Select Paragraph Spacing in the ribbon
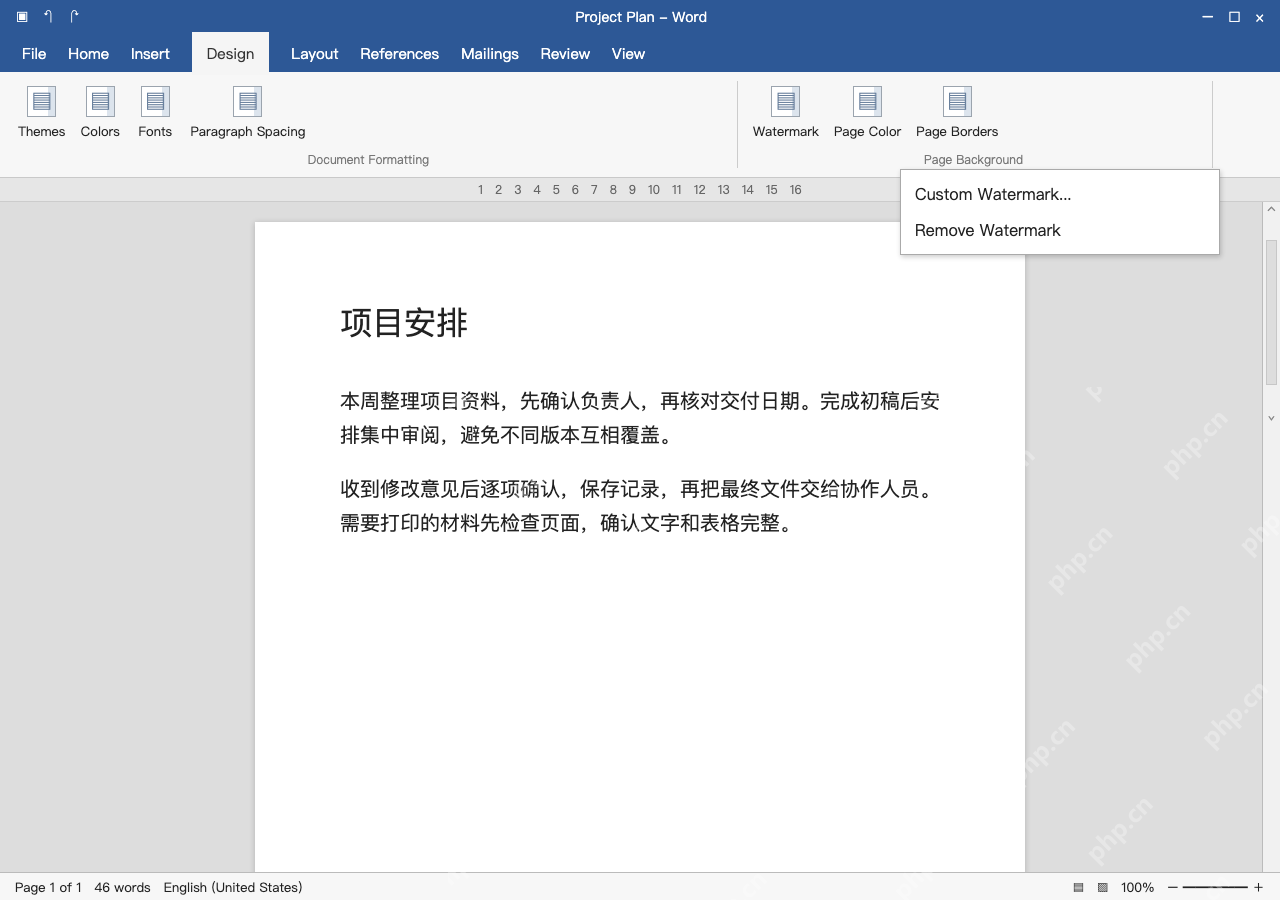This screenshot has height=900, width=1280. (x=247, y=112)
